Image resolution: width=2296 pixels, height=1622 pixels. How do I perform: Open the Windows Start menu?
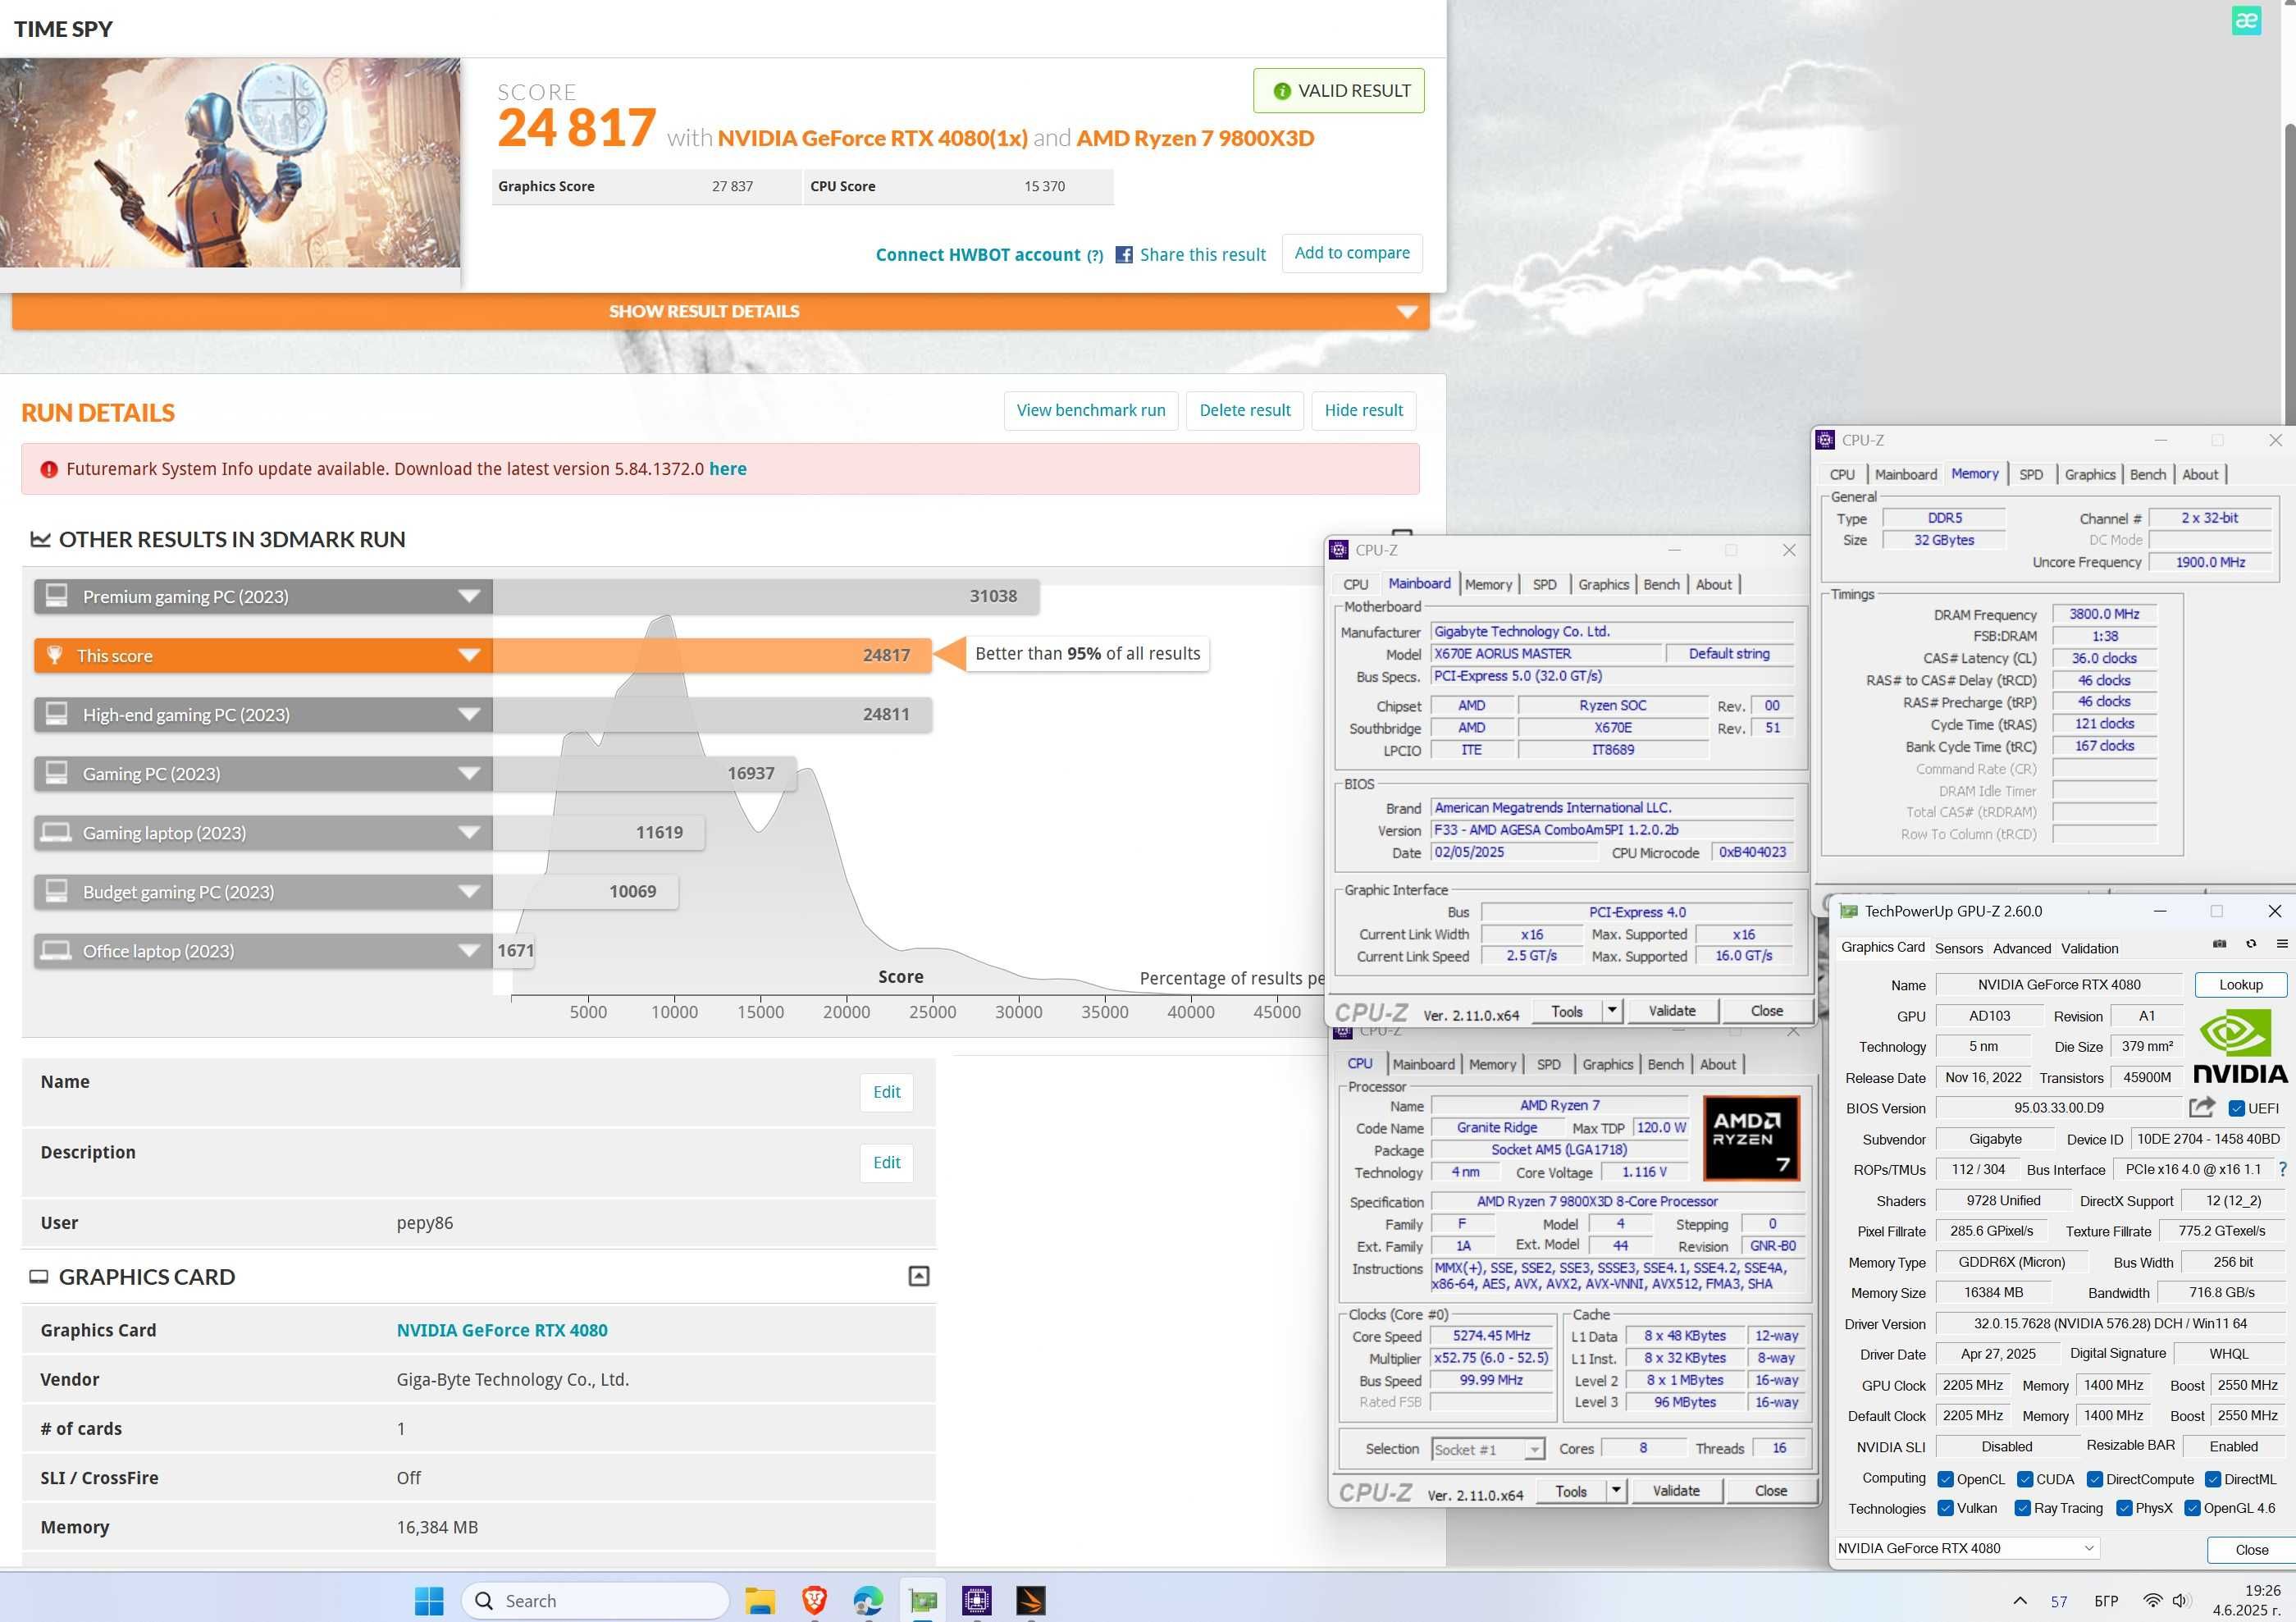click(x=429, y=1601)
